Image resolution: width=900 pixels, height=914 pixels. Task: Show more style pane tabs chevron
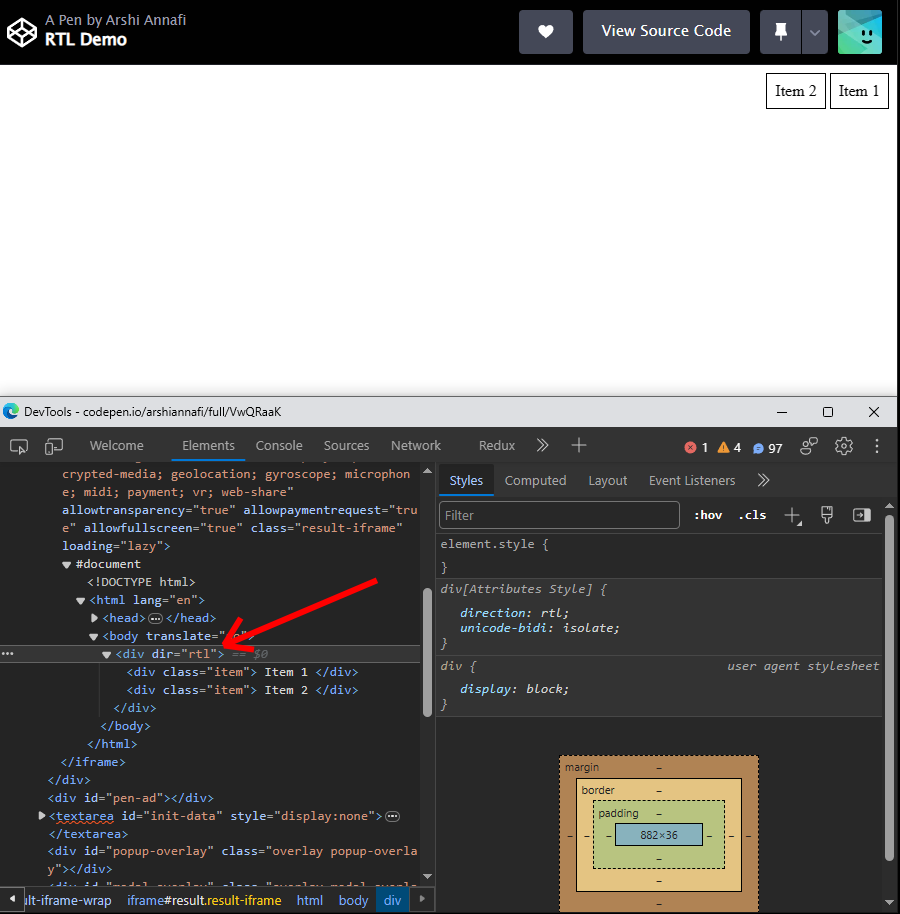763,481
